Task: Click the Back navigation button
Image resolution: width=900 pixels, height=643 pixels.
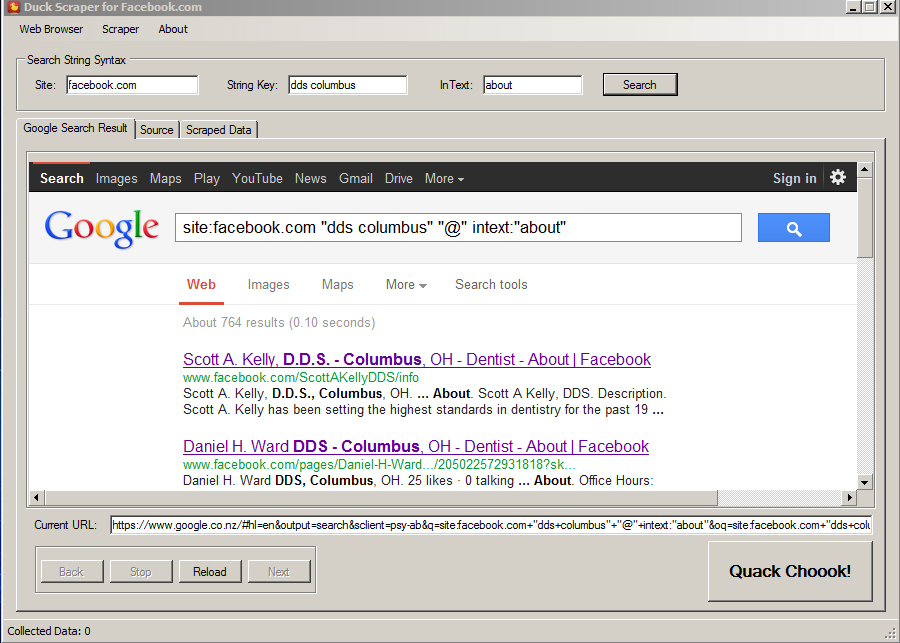Action: [72, 572]
